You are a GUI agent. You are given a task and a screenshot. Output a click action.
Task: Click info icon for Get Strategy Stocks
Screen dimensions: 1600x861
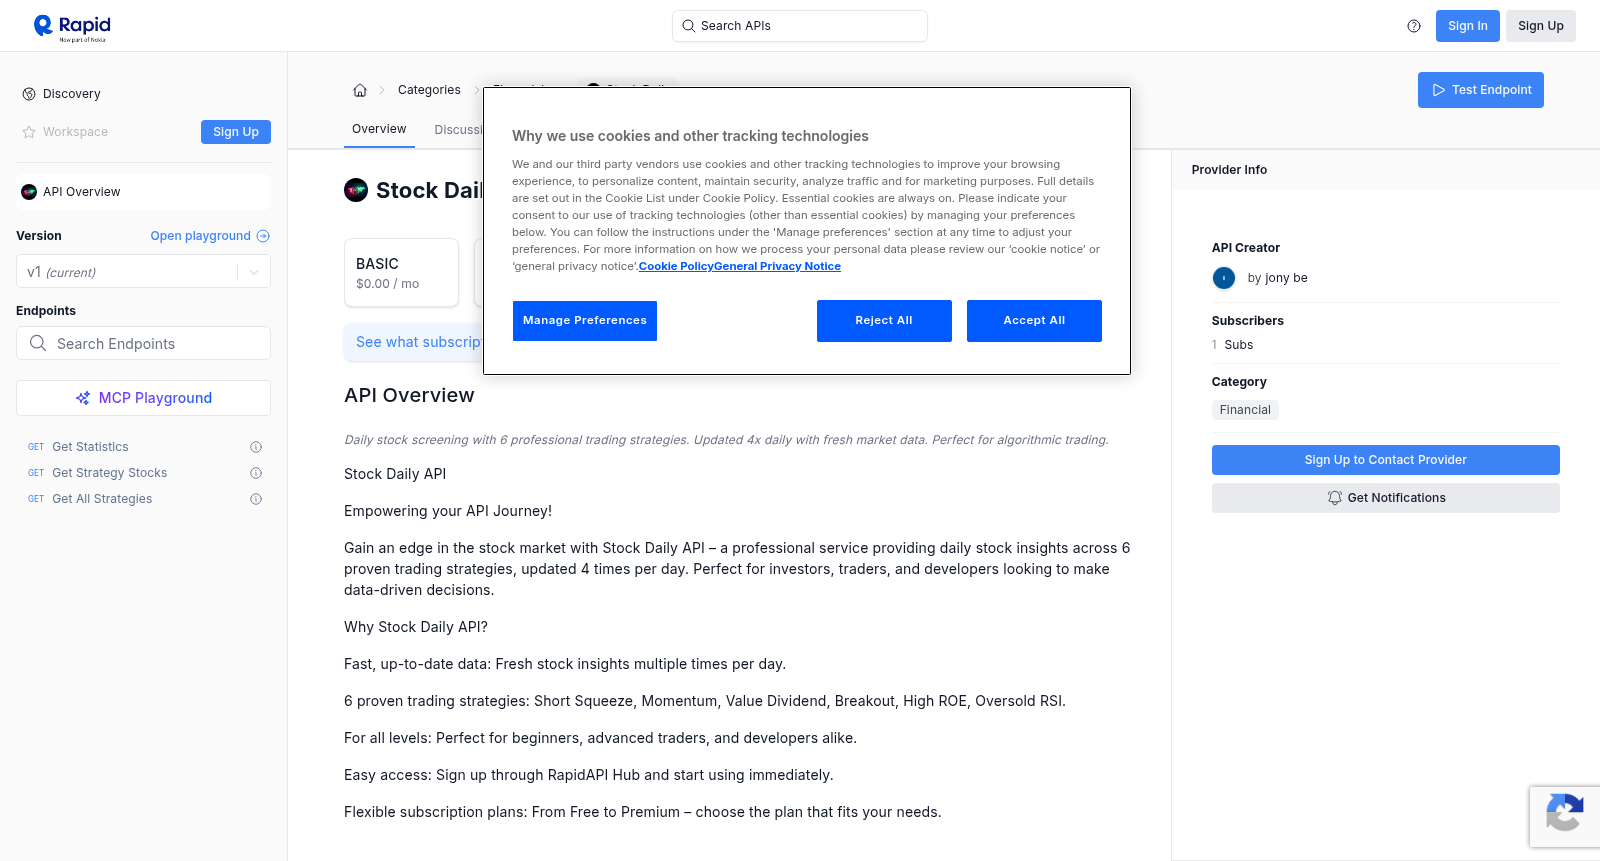point(256,473)
